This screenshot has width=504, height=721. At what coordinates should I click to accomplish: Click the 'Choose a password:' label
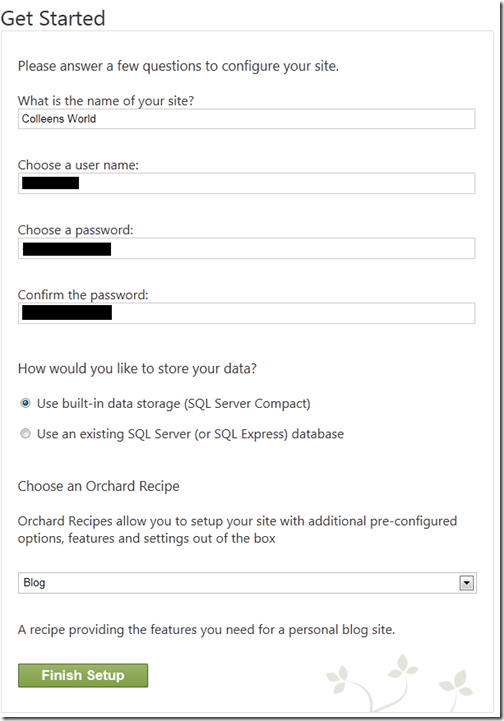[75, 230]
